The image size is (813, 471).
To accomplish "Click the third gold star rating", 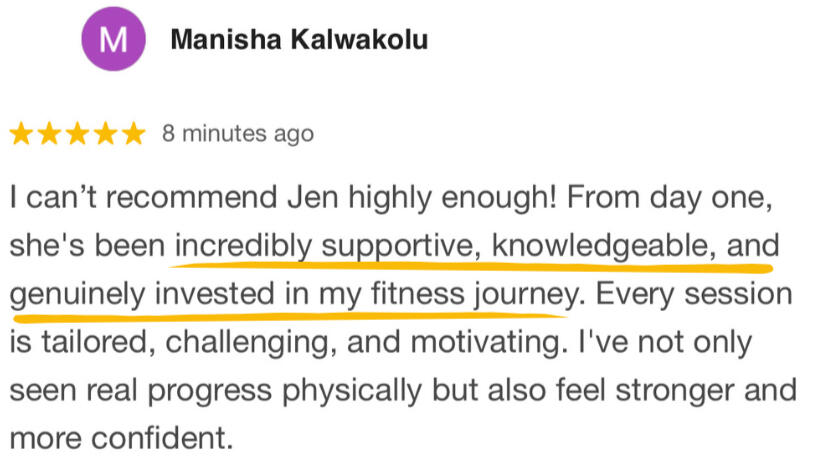I will [78, 134].
